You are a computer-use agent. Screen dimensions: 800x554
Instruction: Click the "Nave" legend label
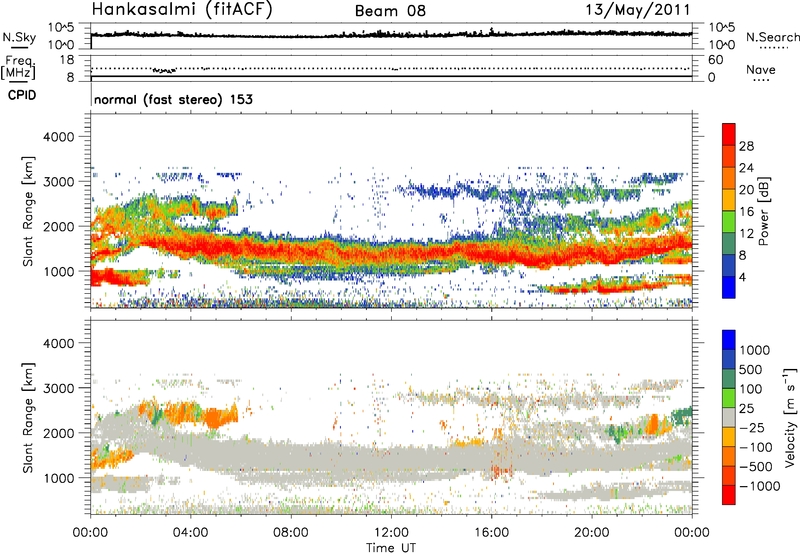click(x=760, y=70)
